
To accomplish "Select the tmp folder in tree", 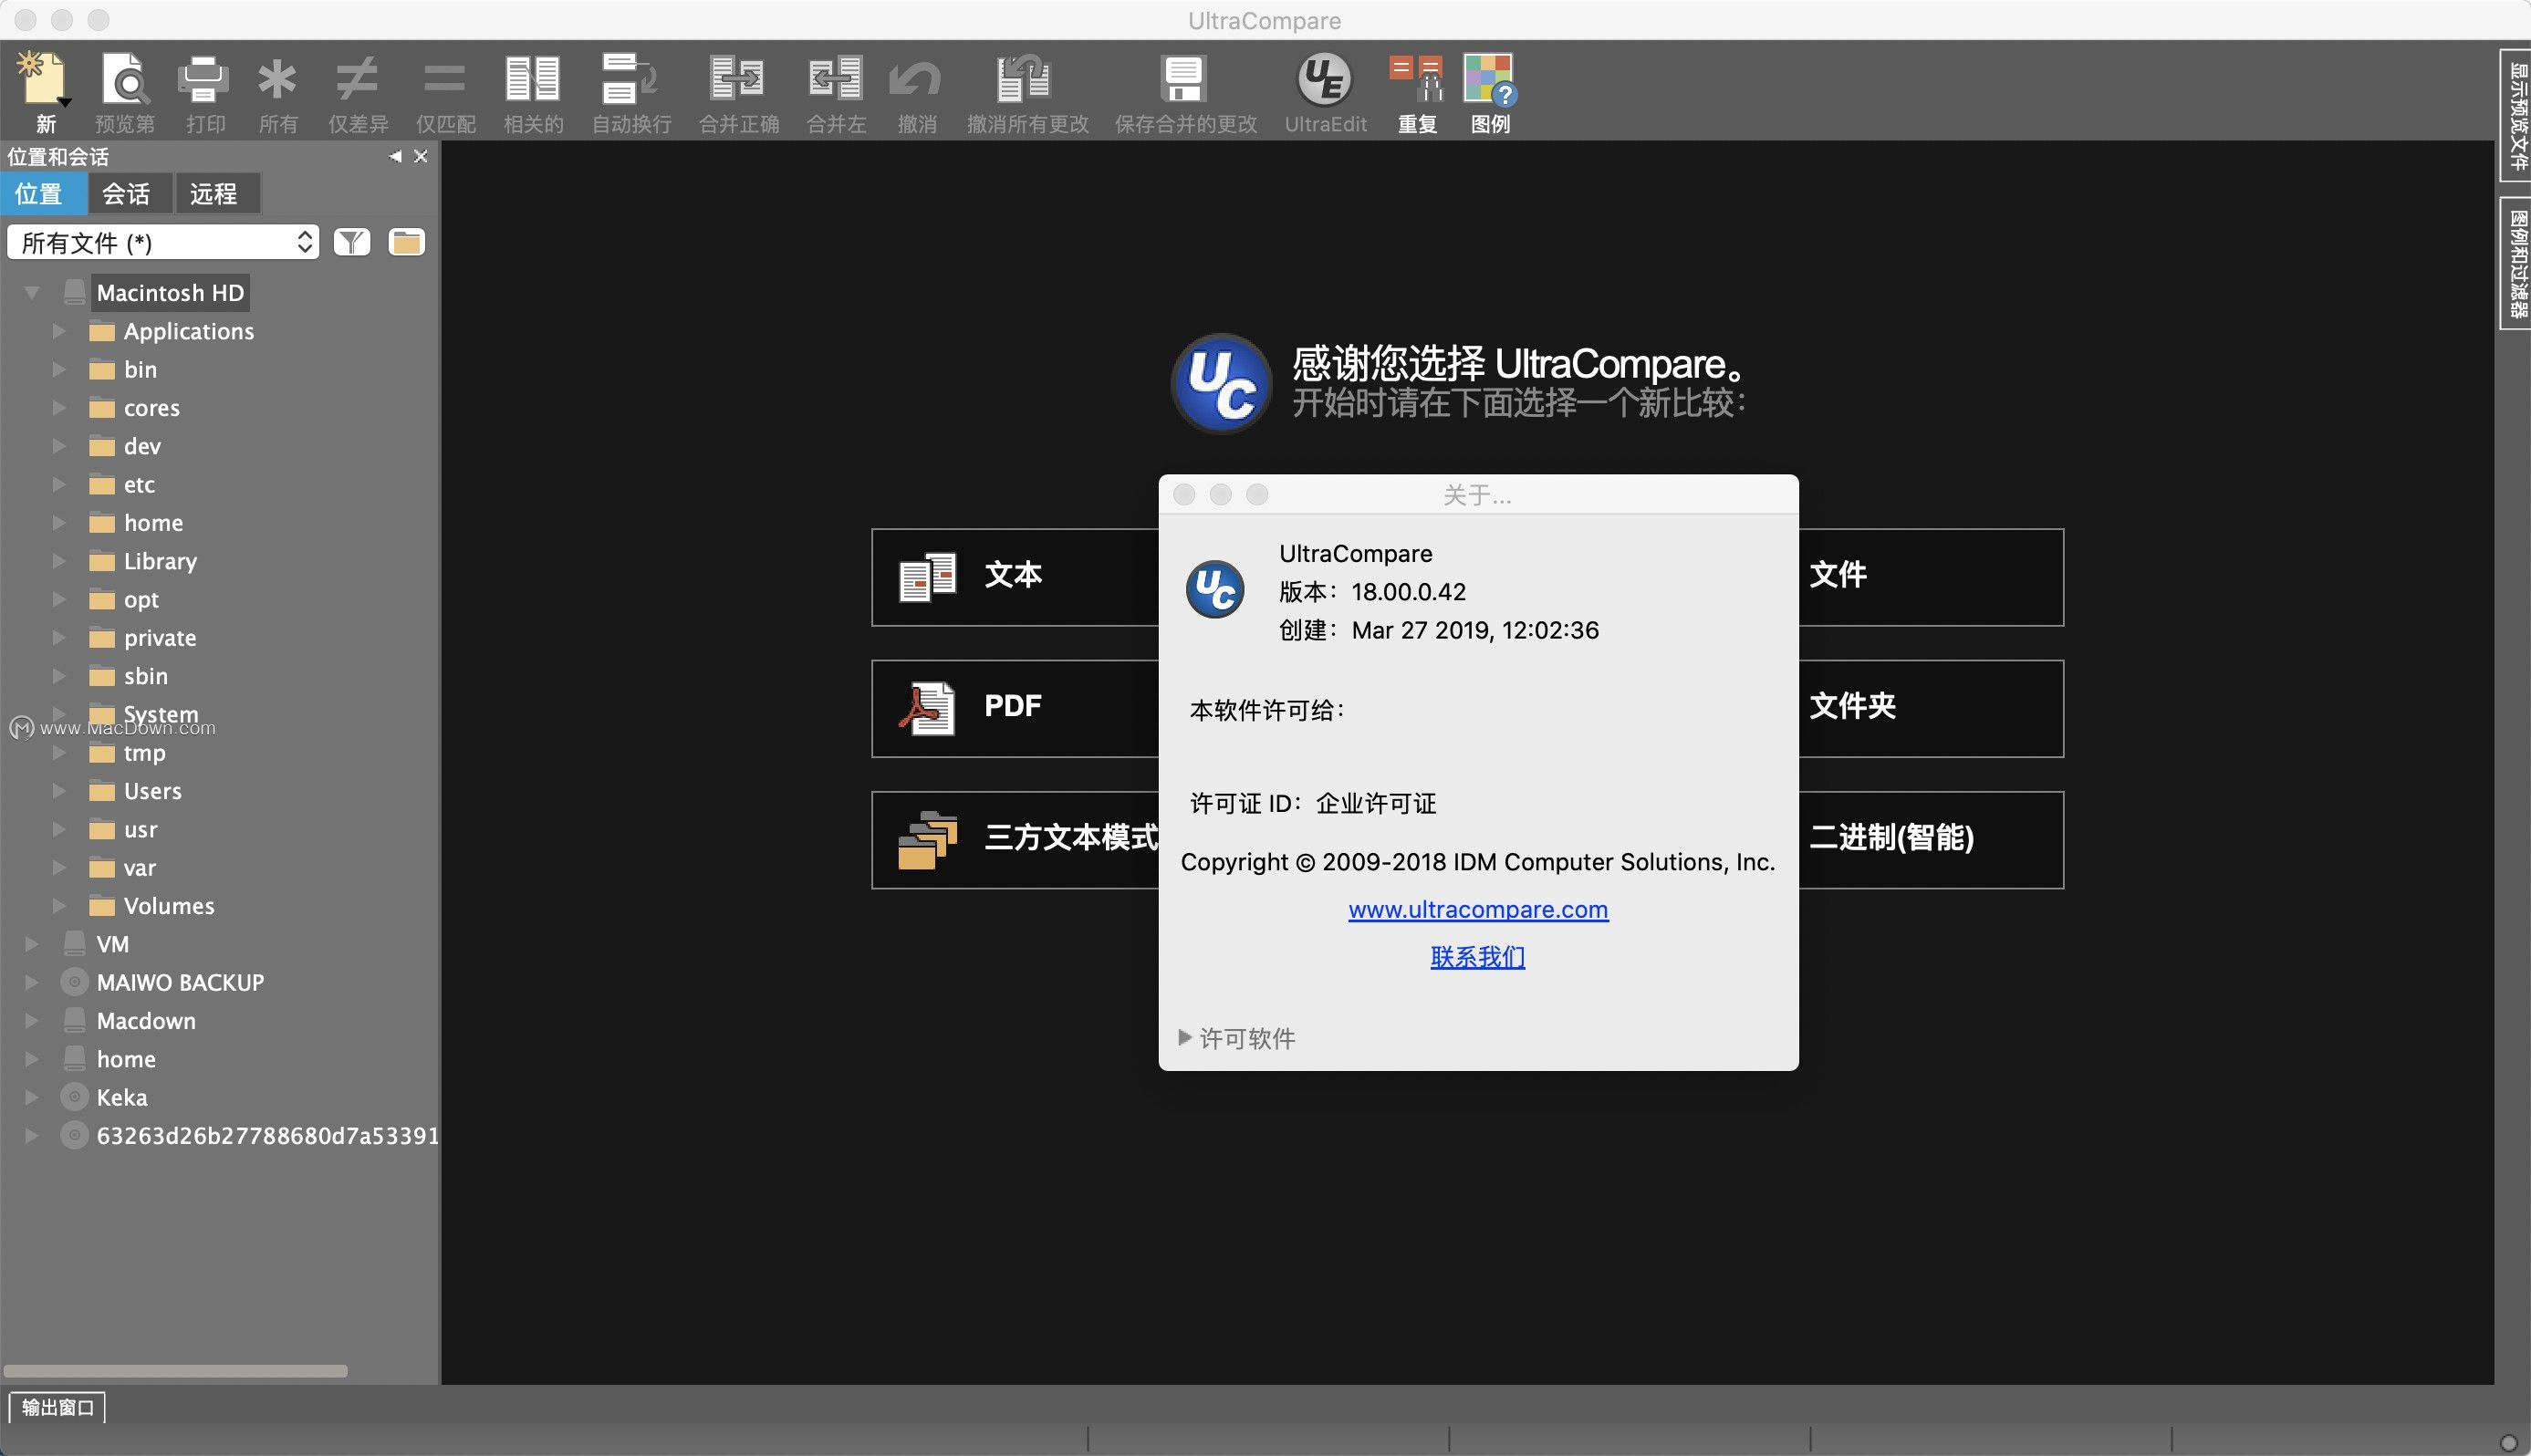I will click(x=144, y=753).
